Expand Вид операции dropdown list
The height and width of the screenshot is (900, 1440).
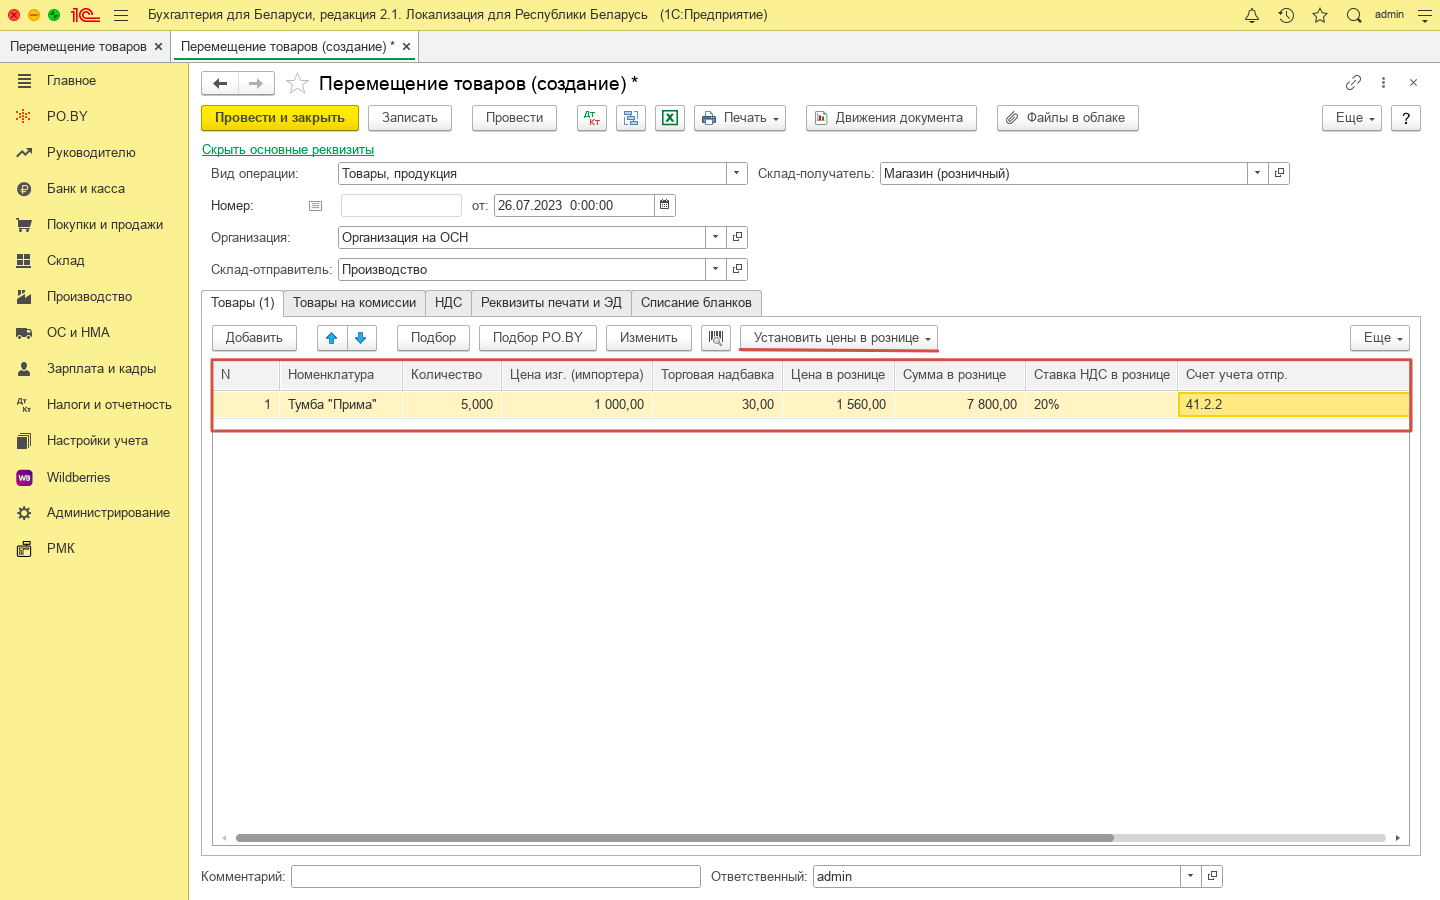[737, 174]
